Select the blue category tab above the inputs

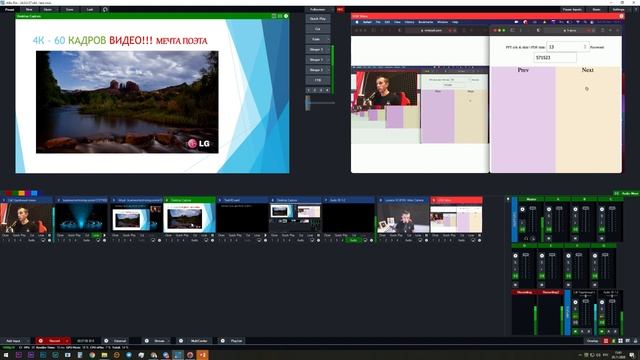(34, 193)
